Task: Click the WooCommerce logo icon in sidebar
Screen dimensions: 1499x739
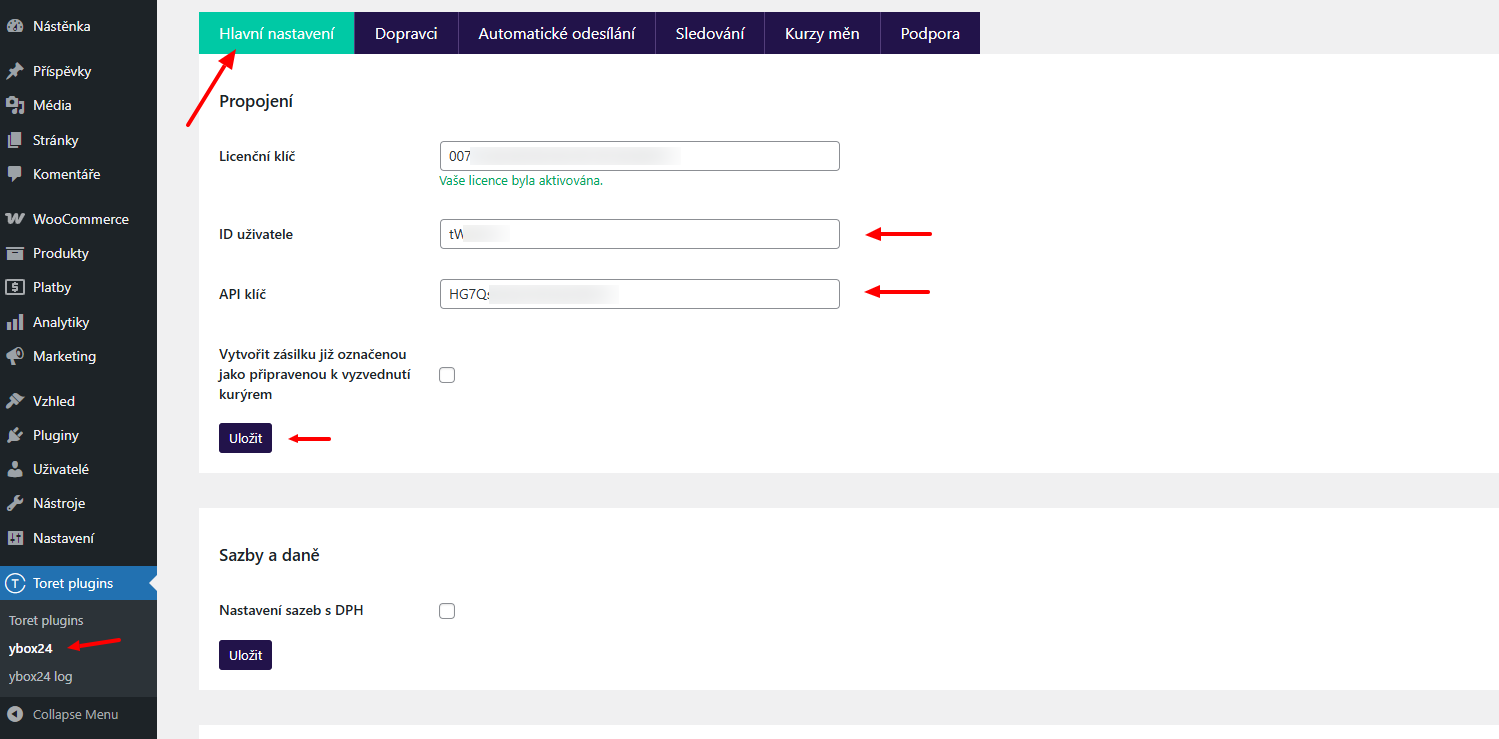Action: tap(15, 219)
